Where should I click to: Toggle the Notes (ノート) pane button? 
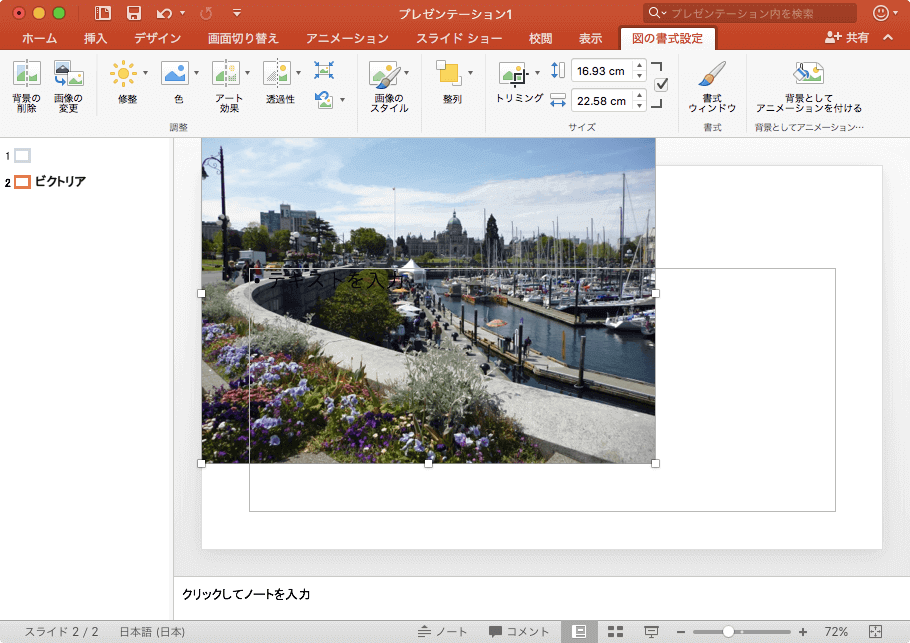tap(443, 631)
